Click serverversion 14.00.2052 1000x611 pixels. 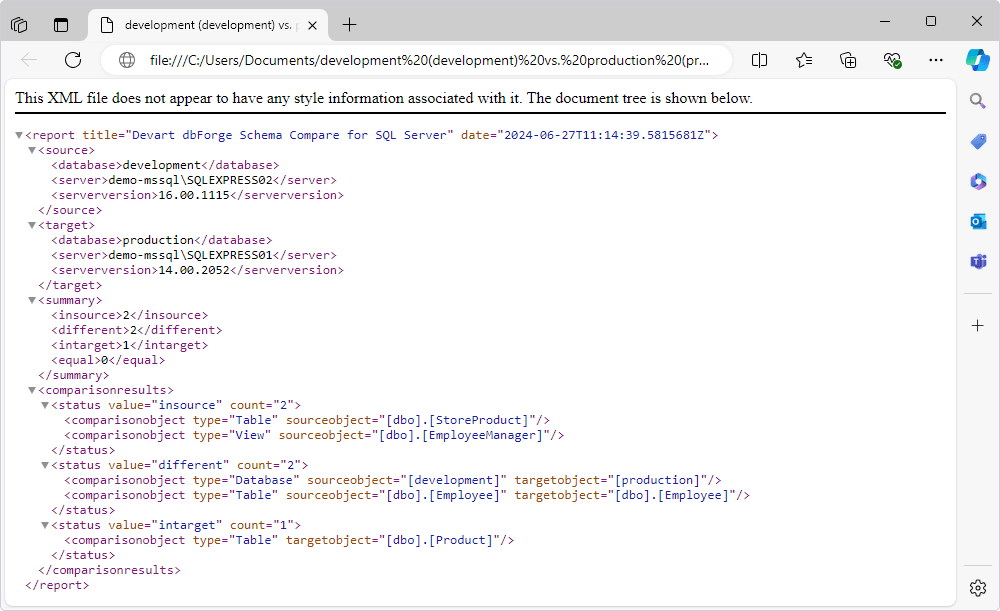pos(194,270)
